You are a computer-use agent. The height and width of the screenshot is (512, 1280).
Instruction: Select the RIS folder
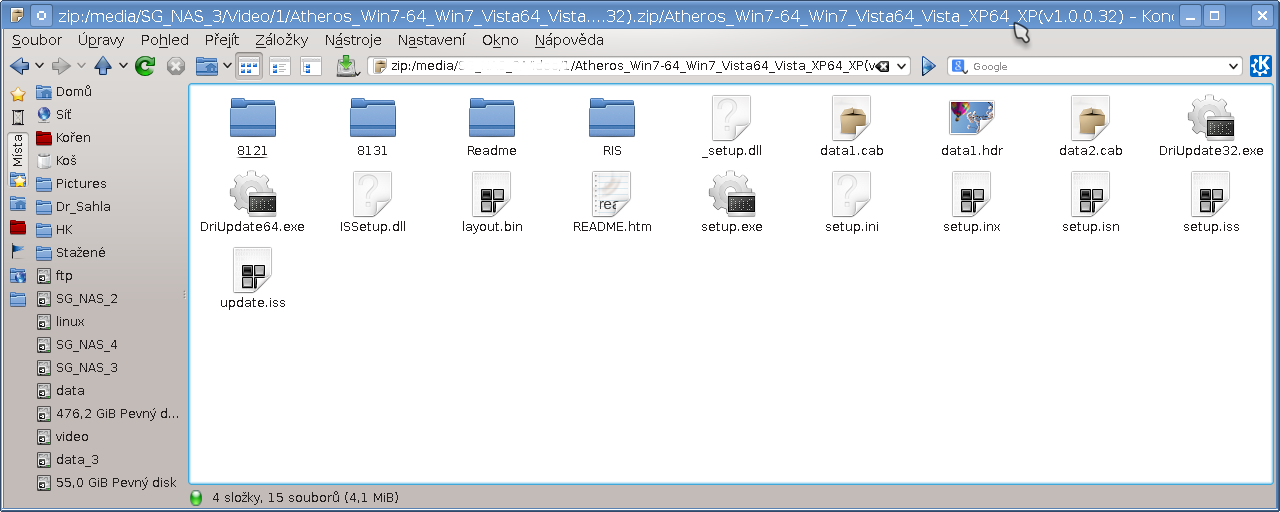pos(612,127)
